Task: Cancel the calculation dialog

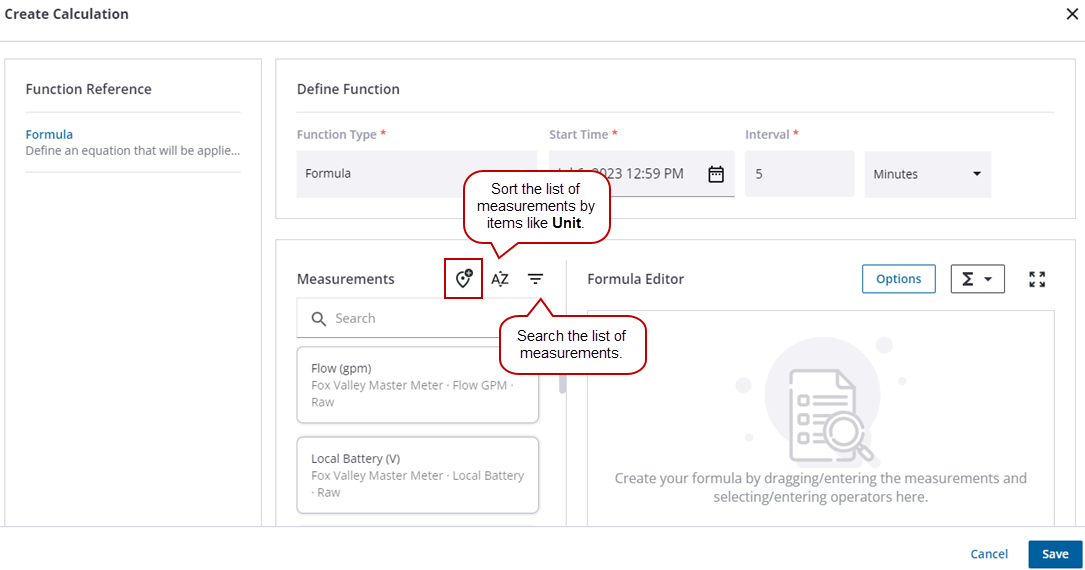Action: 989,554
